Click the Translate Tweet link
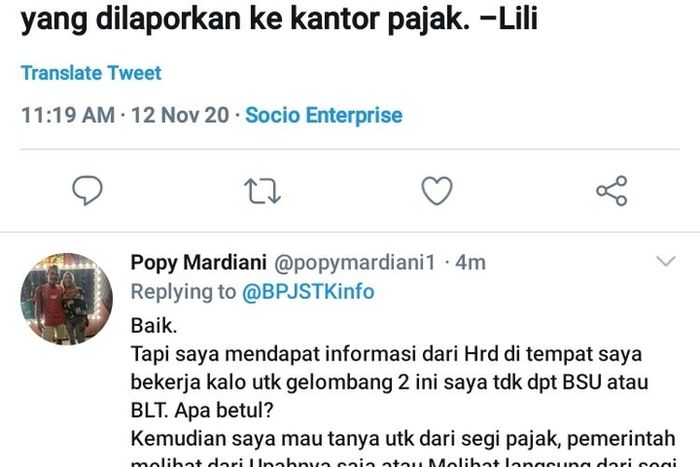This screenshot has height=467, width=700. (x=91, y=73)
